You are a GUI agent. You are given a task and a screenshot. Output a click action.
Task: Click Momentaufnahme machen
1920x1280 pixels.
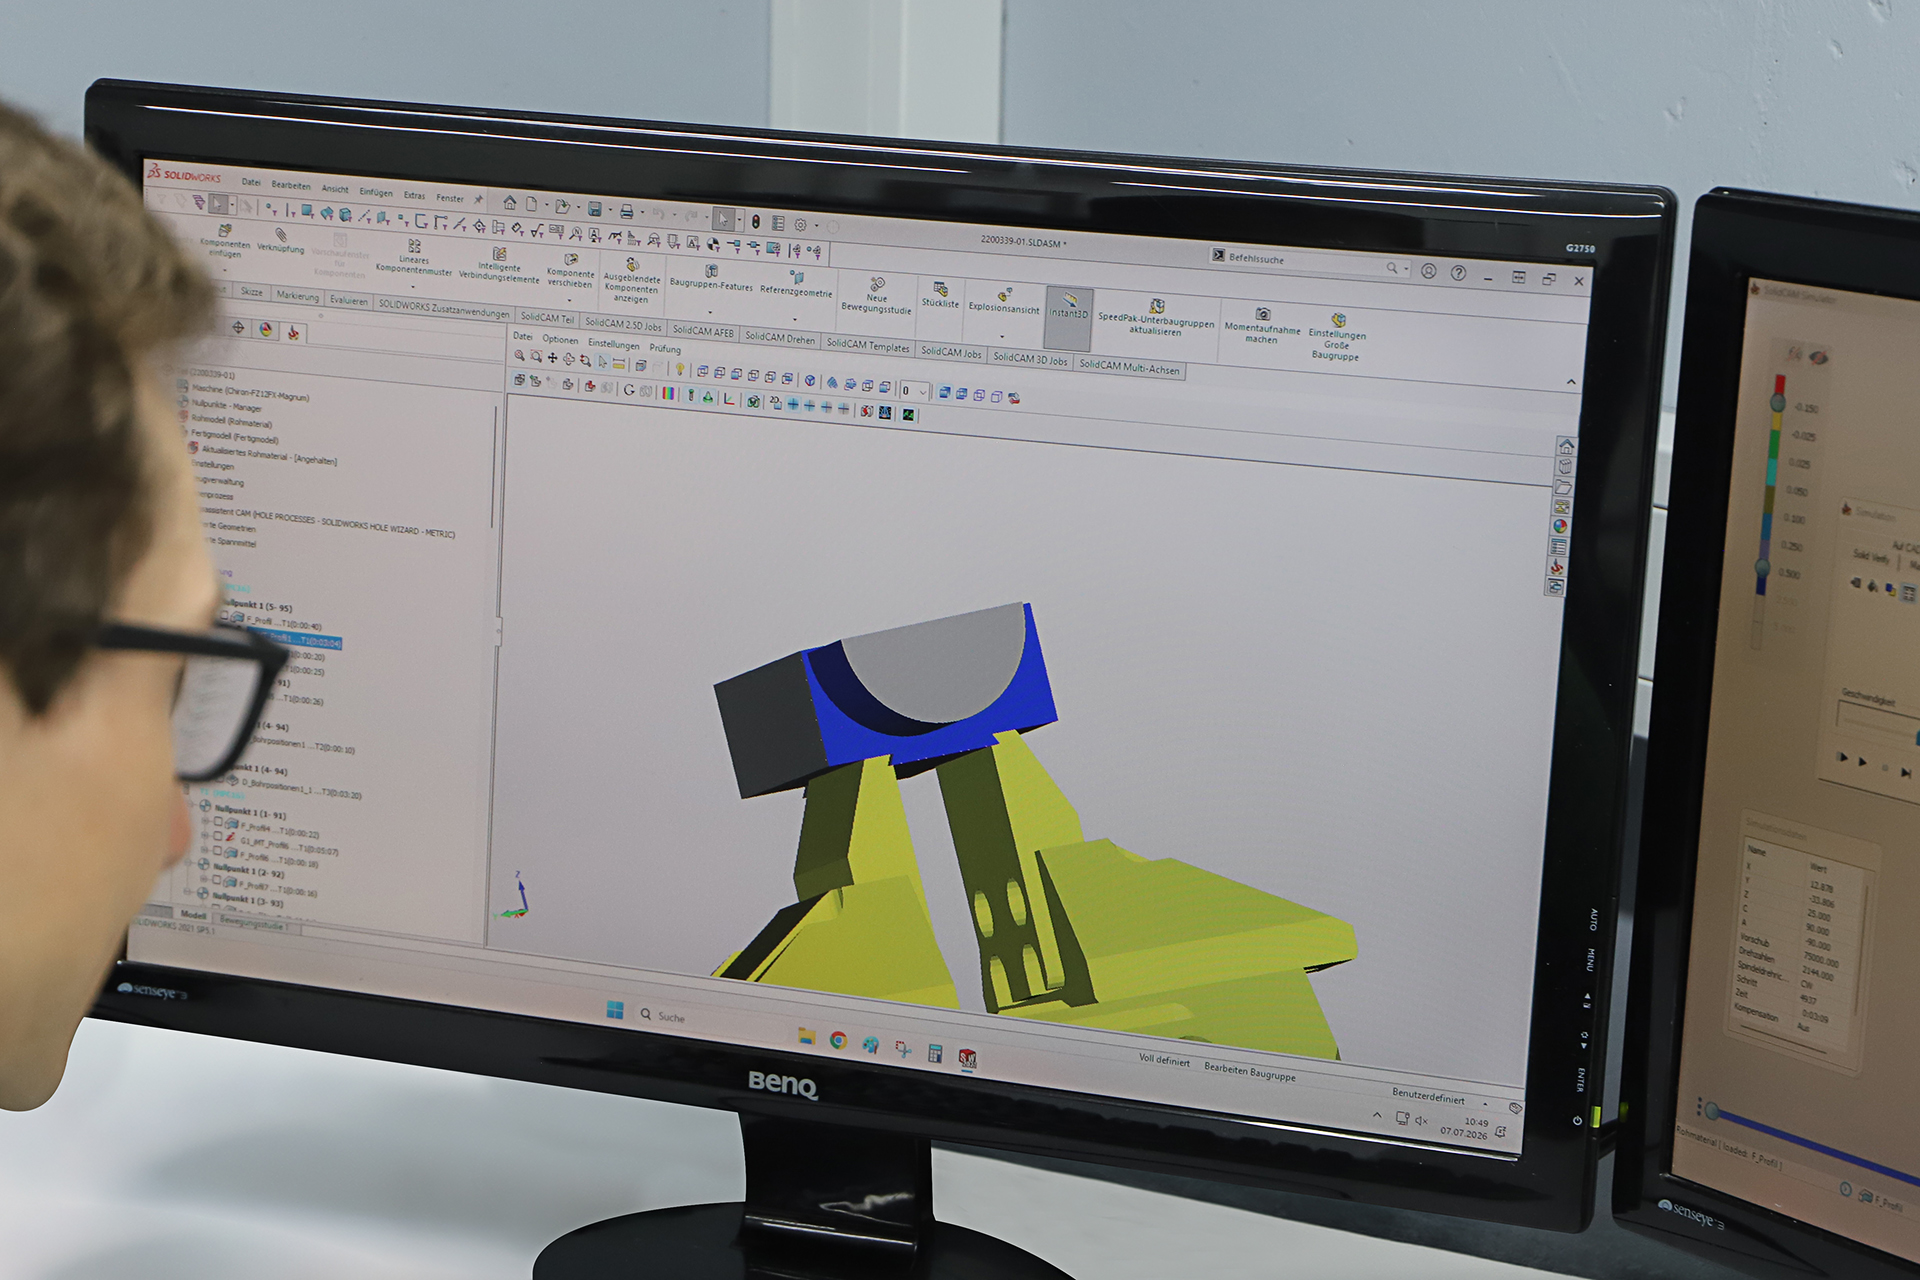[1262, 325]
